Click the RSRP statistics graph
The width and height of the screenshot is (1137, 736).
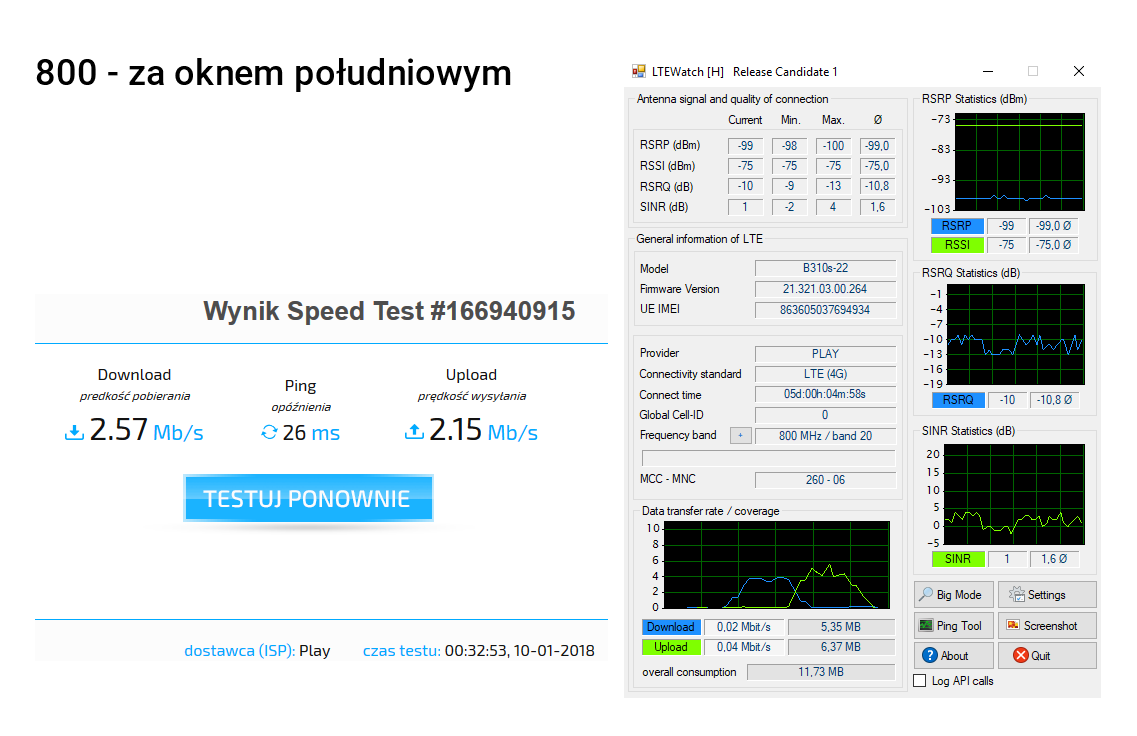[x=1020, y=162]
